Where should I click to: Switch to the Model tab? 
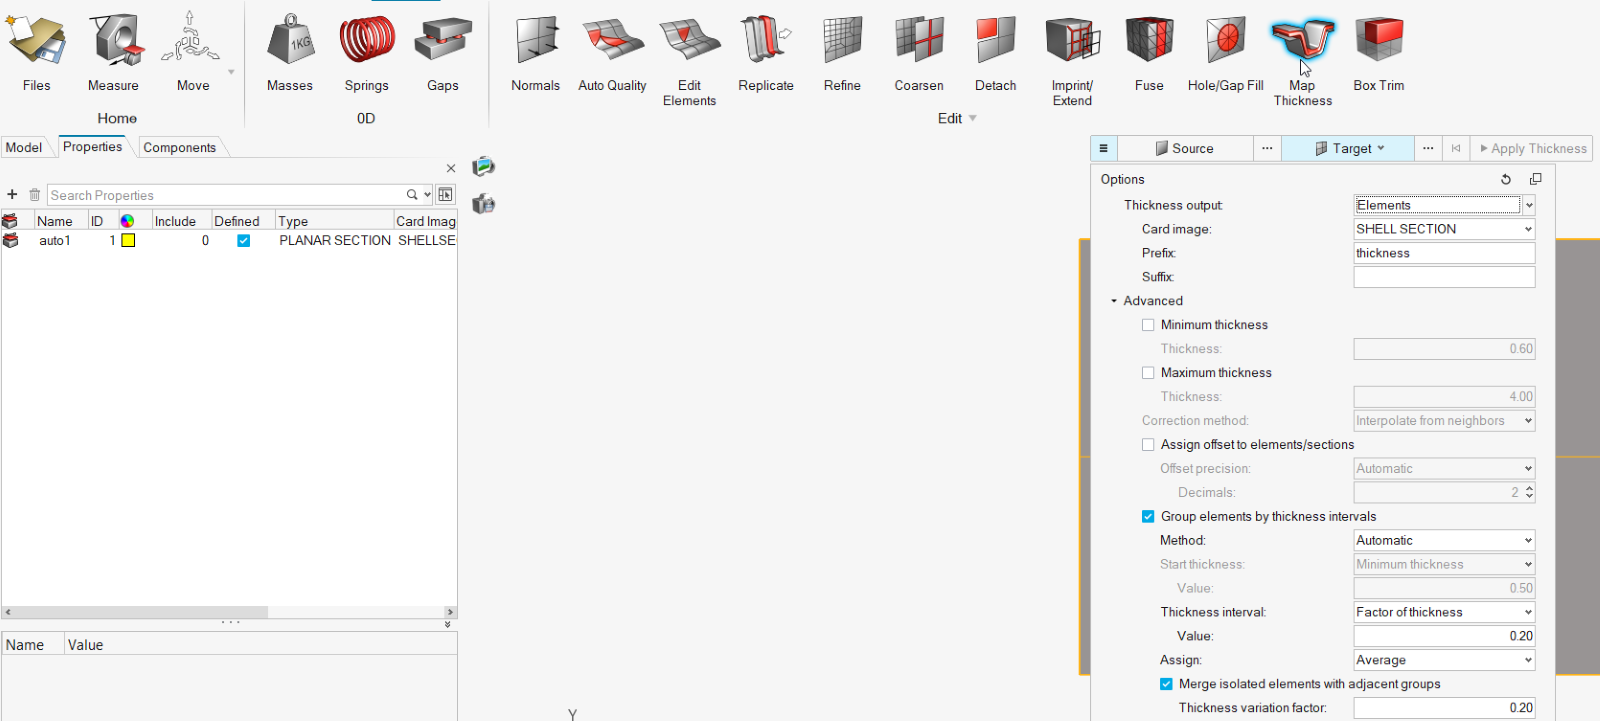[24, 148]
